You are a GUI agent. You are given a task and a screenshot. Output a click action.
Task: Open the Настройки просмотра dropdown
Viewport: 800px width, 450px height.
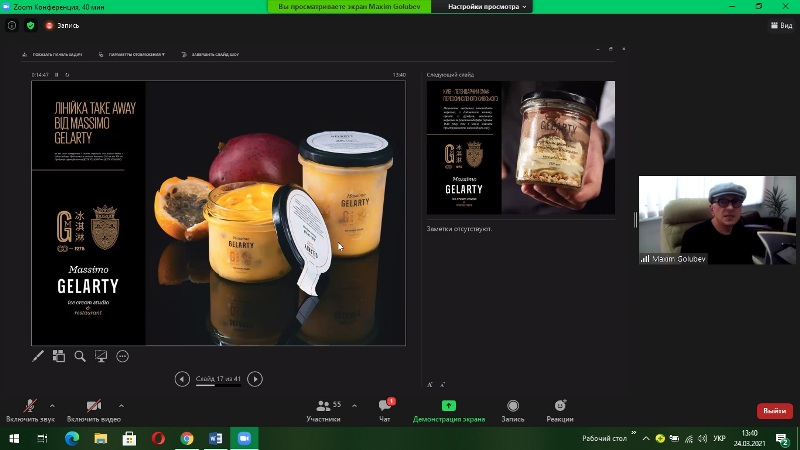tap(484, 6)
